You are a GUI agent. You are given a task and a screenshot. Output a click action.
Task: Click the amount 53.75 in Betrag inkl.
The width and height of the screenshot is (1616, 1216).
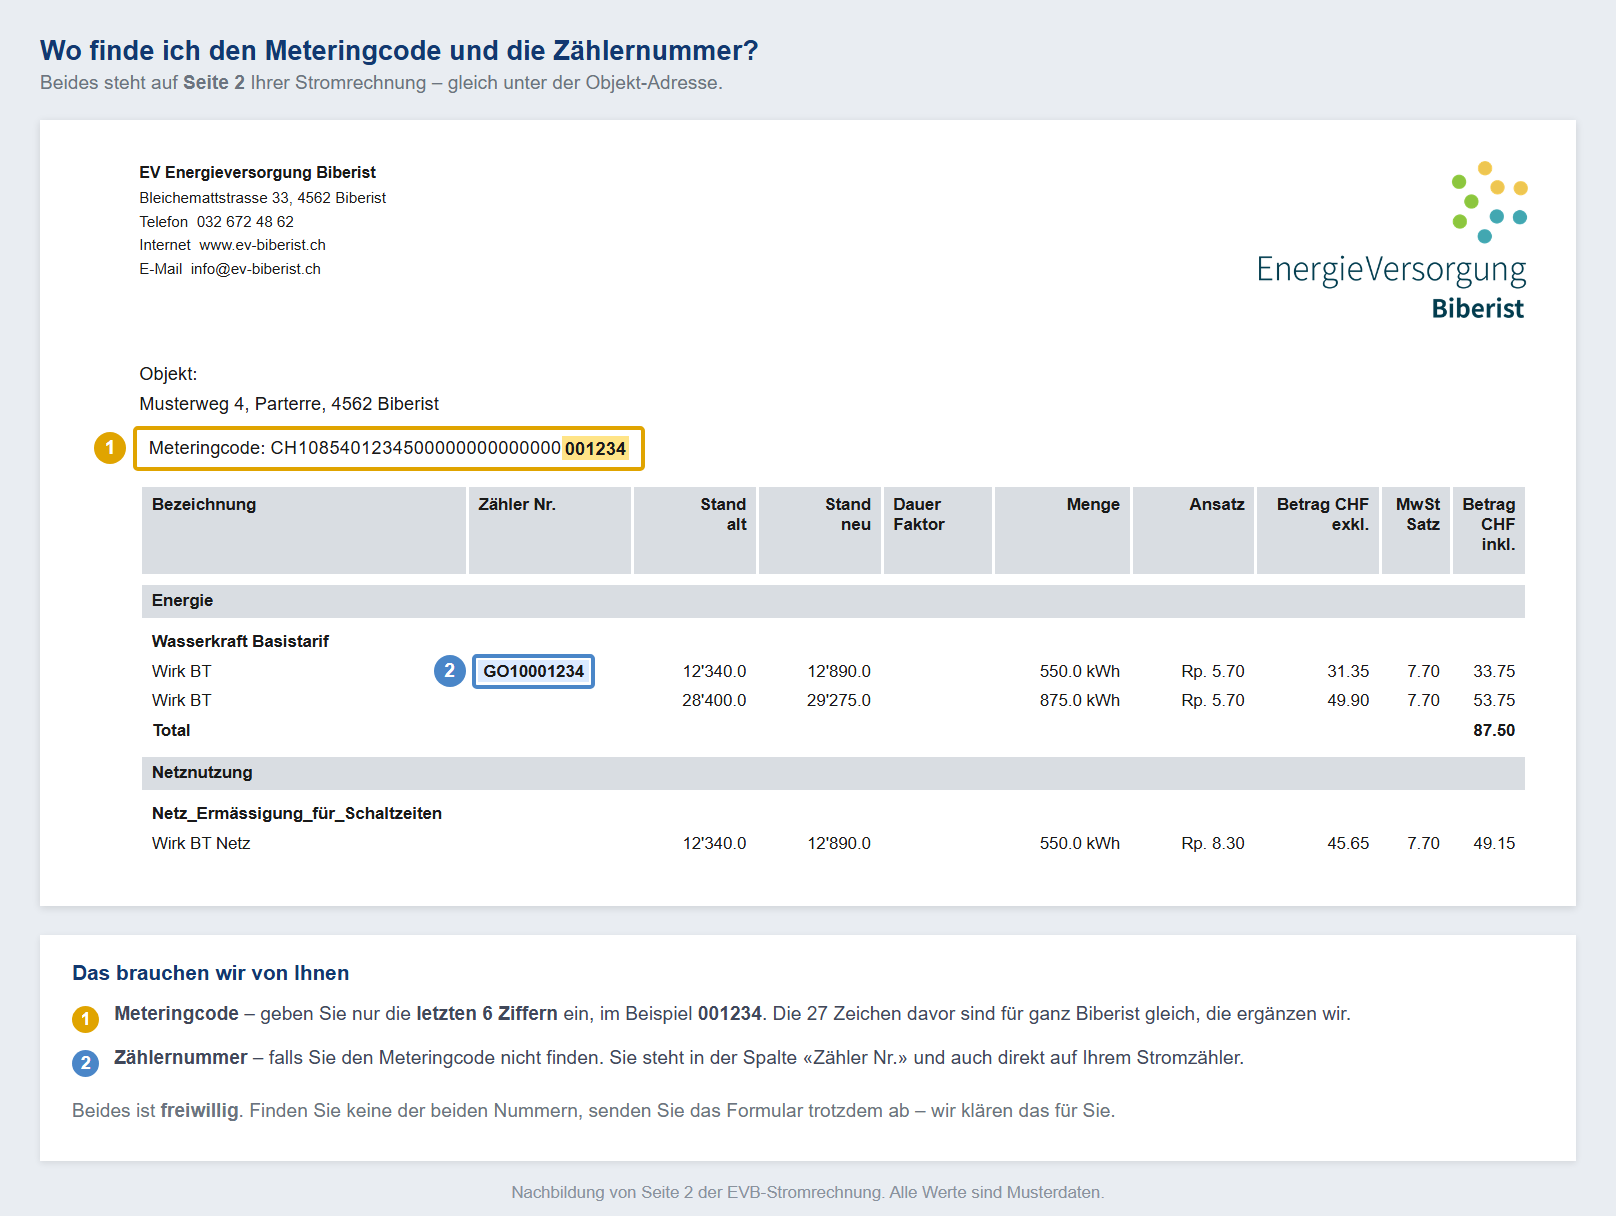(x=1494, y=700)
